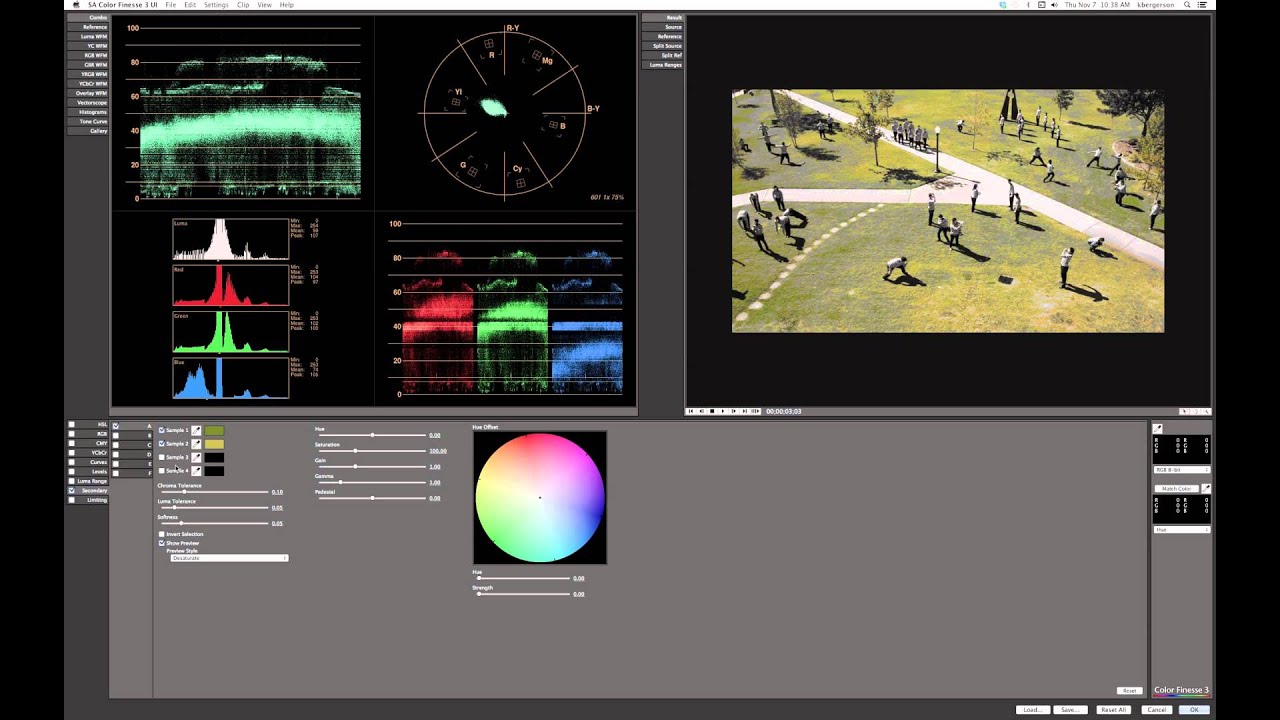Select the Levels correction tab

88,472
